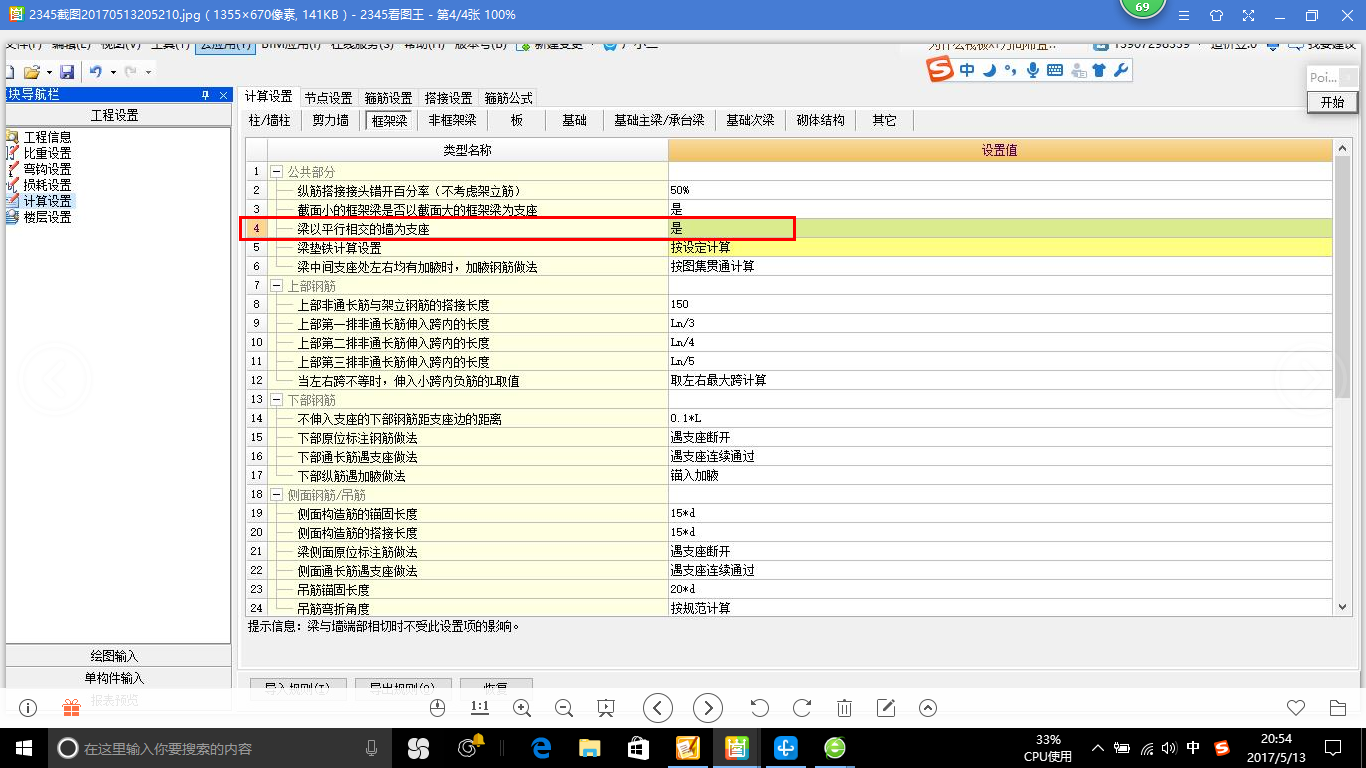Select the 柱/墙柱 component tab
Screen dimensions: 1366x768
click(269, 120)
